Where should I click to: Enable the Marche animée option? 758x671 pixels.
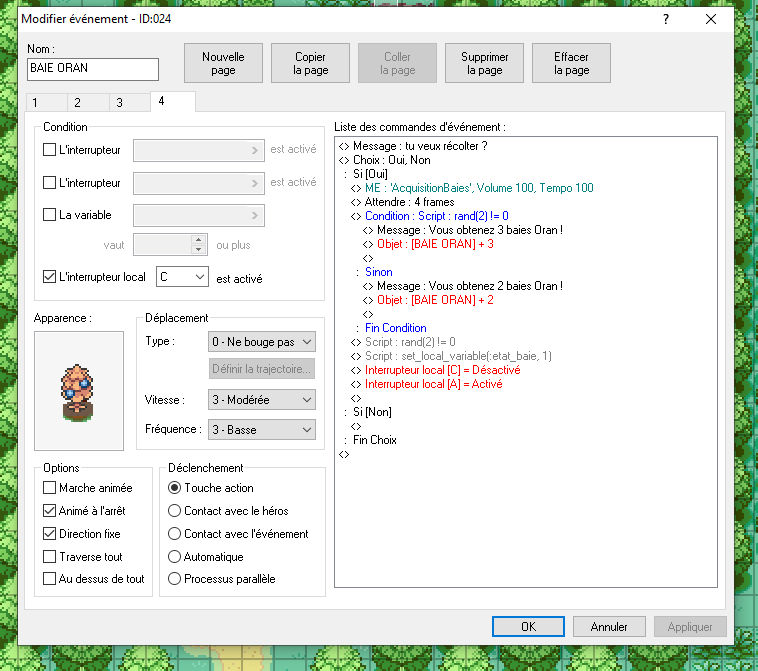click(49, 487)
